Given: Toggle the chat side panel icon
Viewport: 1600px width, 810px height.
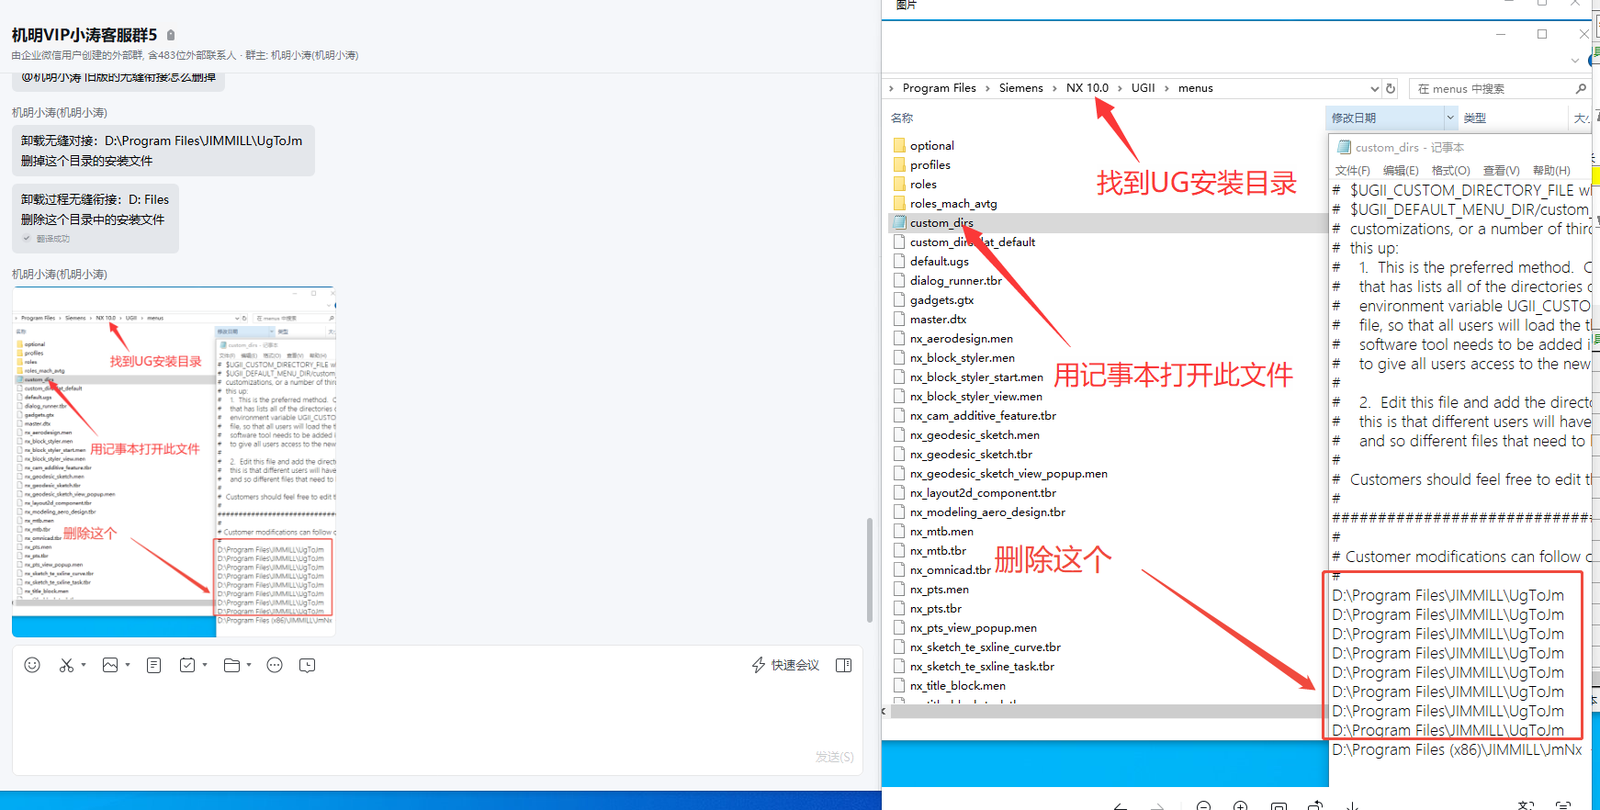Looking at the screenshot, I should [844, 665].
